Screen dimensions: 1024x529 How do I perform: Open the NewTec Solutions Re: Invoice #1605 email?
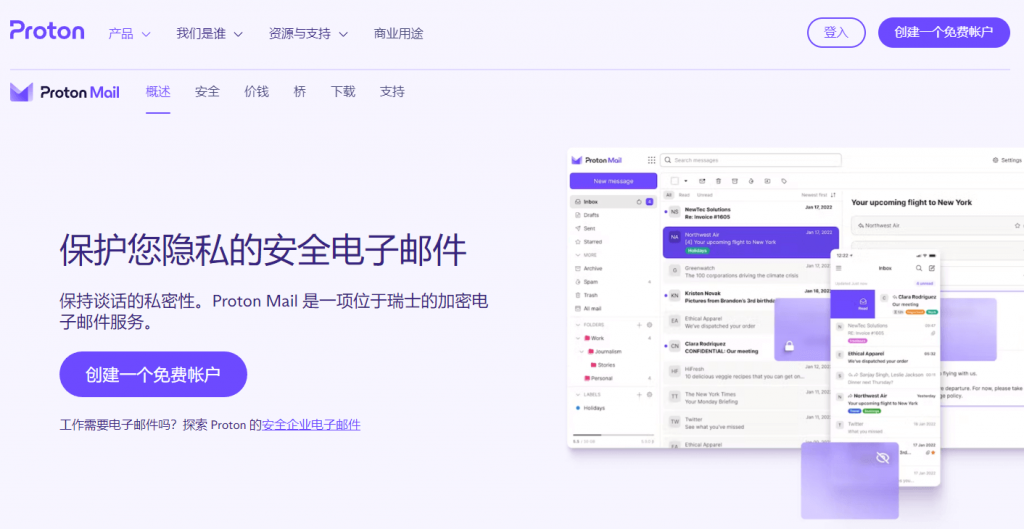(x=750, y=213)
